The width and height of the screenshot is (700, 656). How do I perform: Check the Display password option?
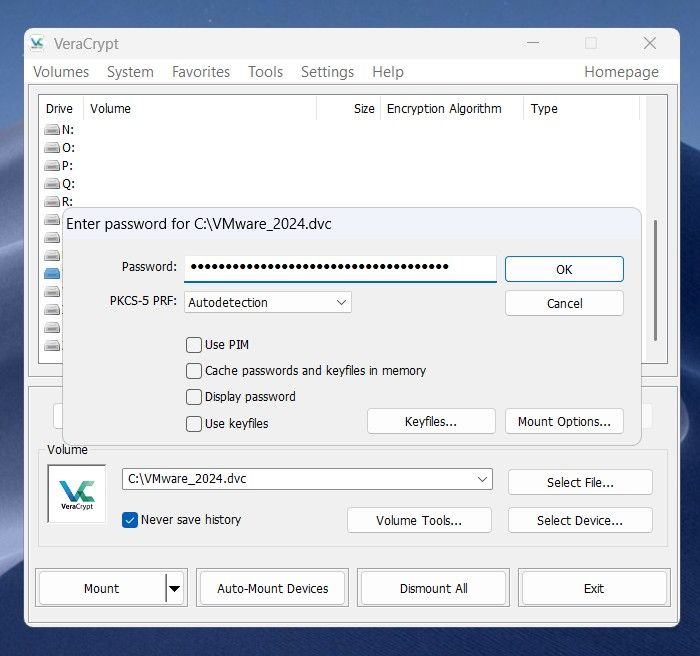(194, 397)
